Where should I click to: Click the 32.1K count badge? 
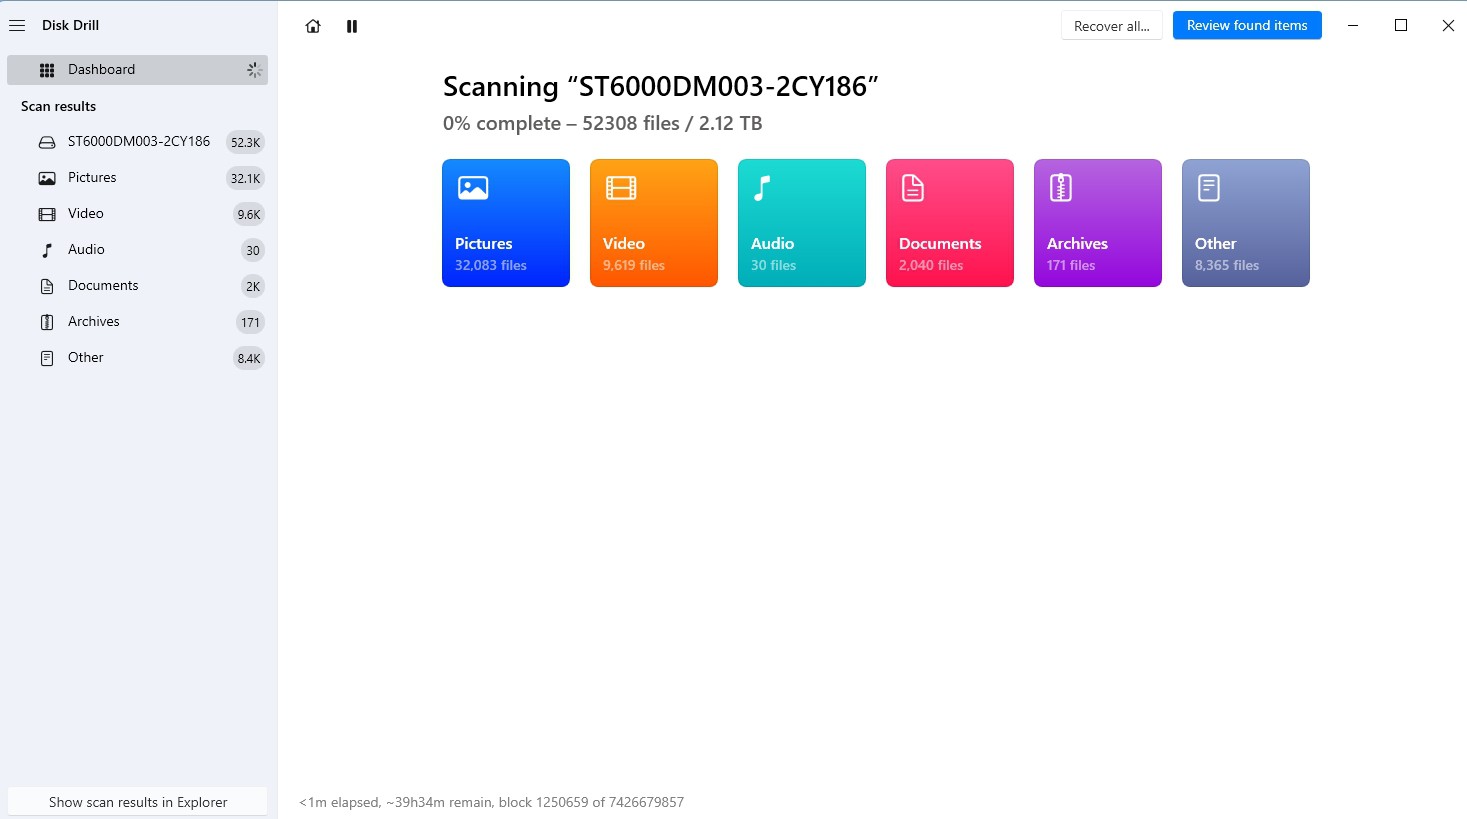tap(245, 178)
